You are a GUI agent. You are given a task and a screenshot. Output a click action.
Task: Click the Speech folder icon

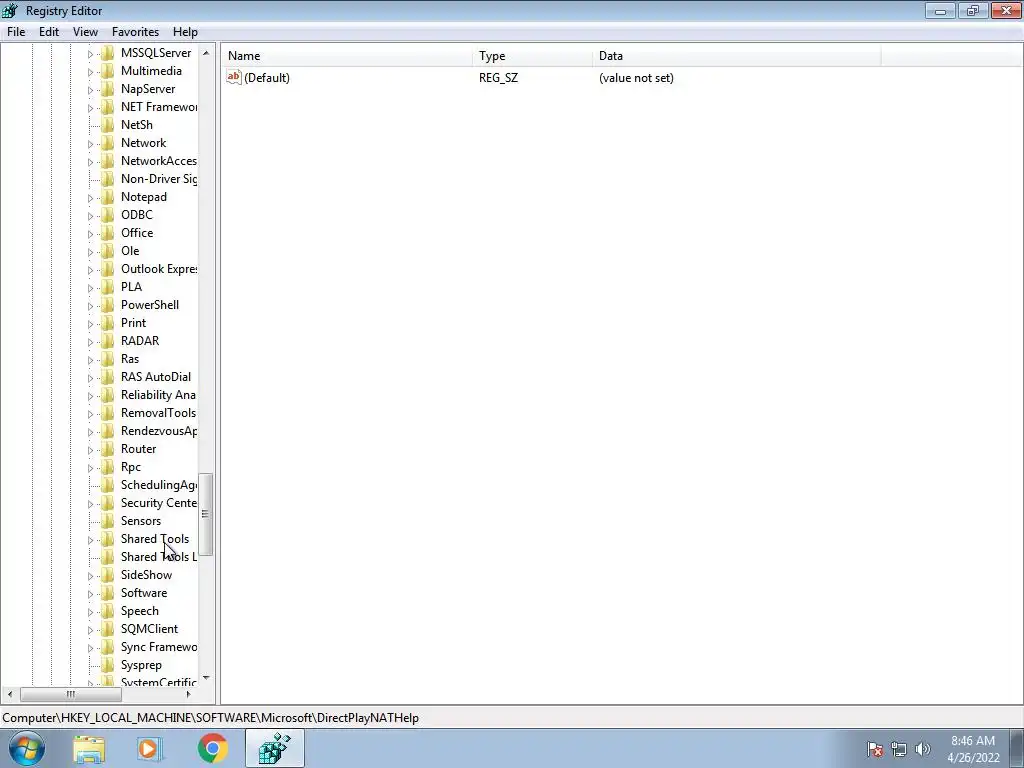108,611
